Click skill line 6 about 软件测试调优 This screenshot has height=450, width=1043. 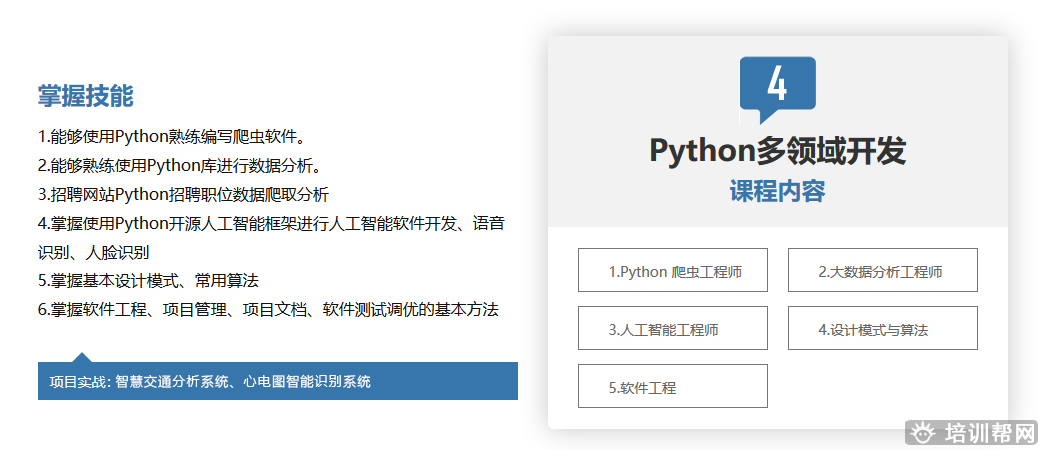tap(268, 310)
